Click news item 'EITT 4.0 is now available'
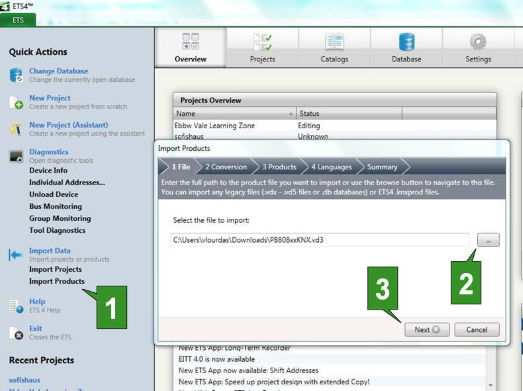523x391 pixels. tap(217, 359)
